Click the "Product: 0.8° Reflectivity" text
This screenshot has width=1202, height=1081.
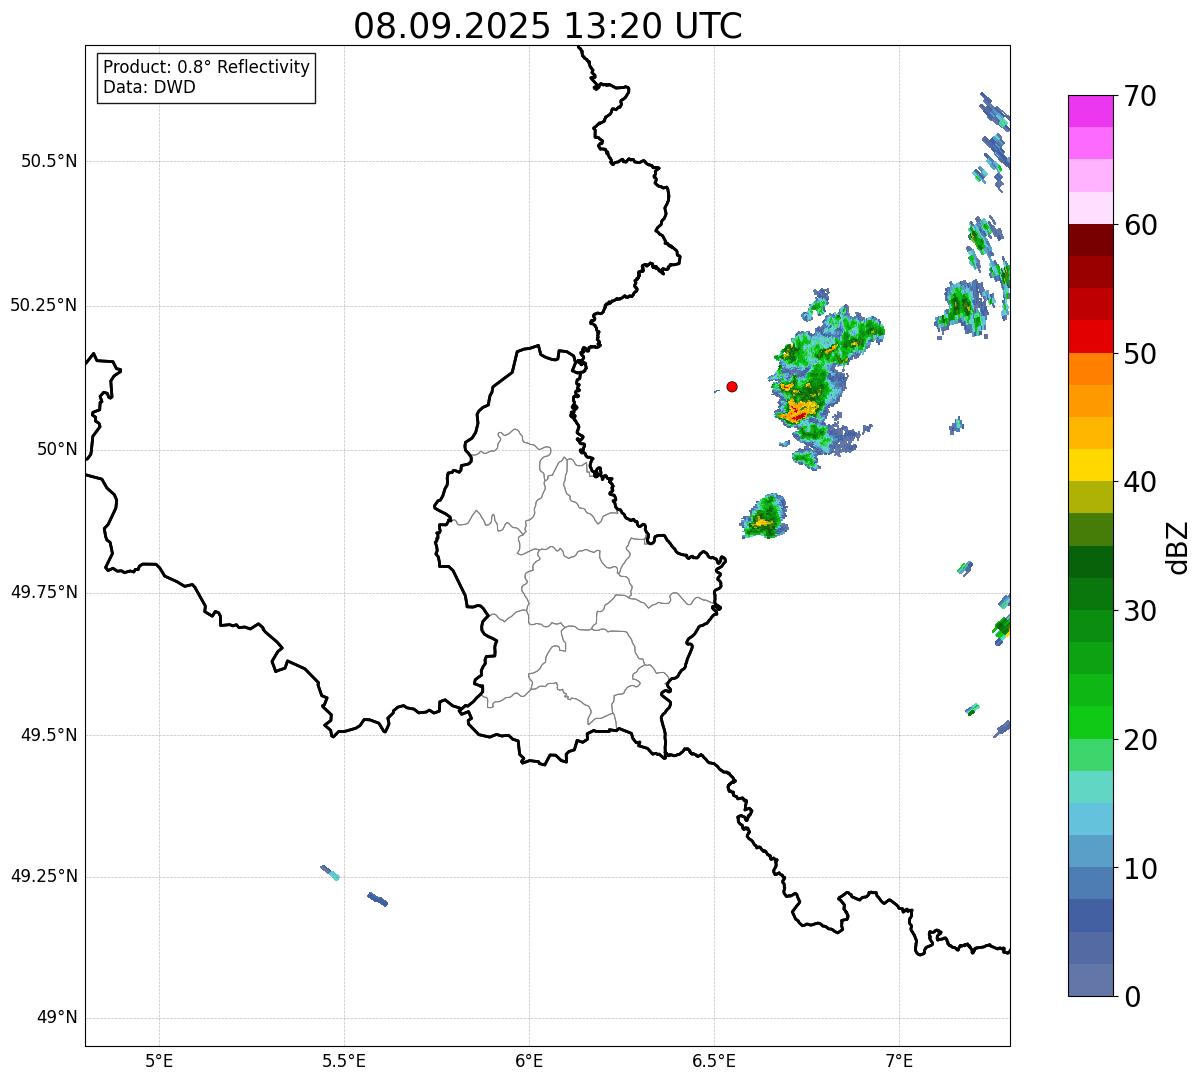(x=206, y=67)
